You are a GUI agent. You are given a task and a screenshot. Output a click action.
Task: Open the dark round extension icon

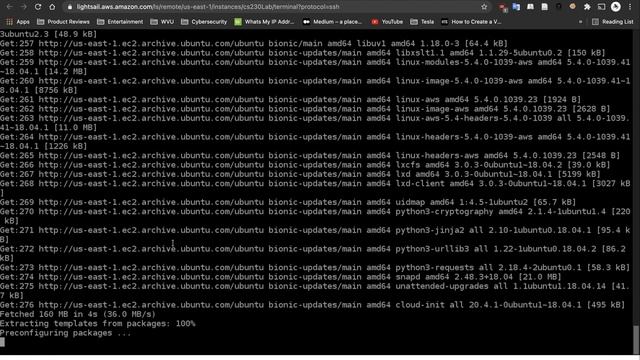click(559, 7)
